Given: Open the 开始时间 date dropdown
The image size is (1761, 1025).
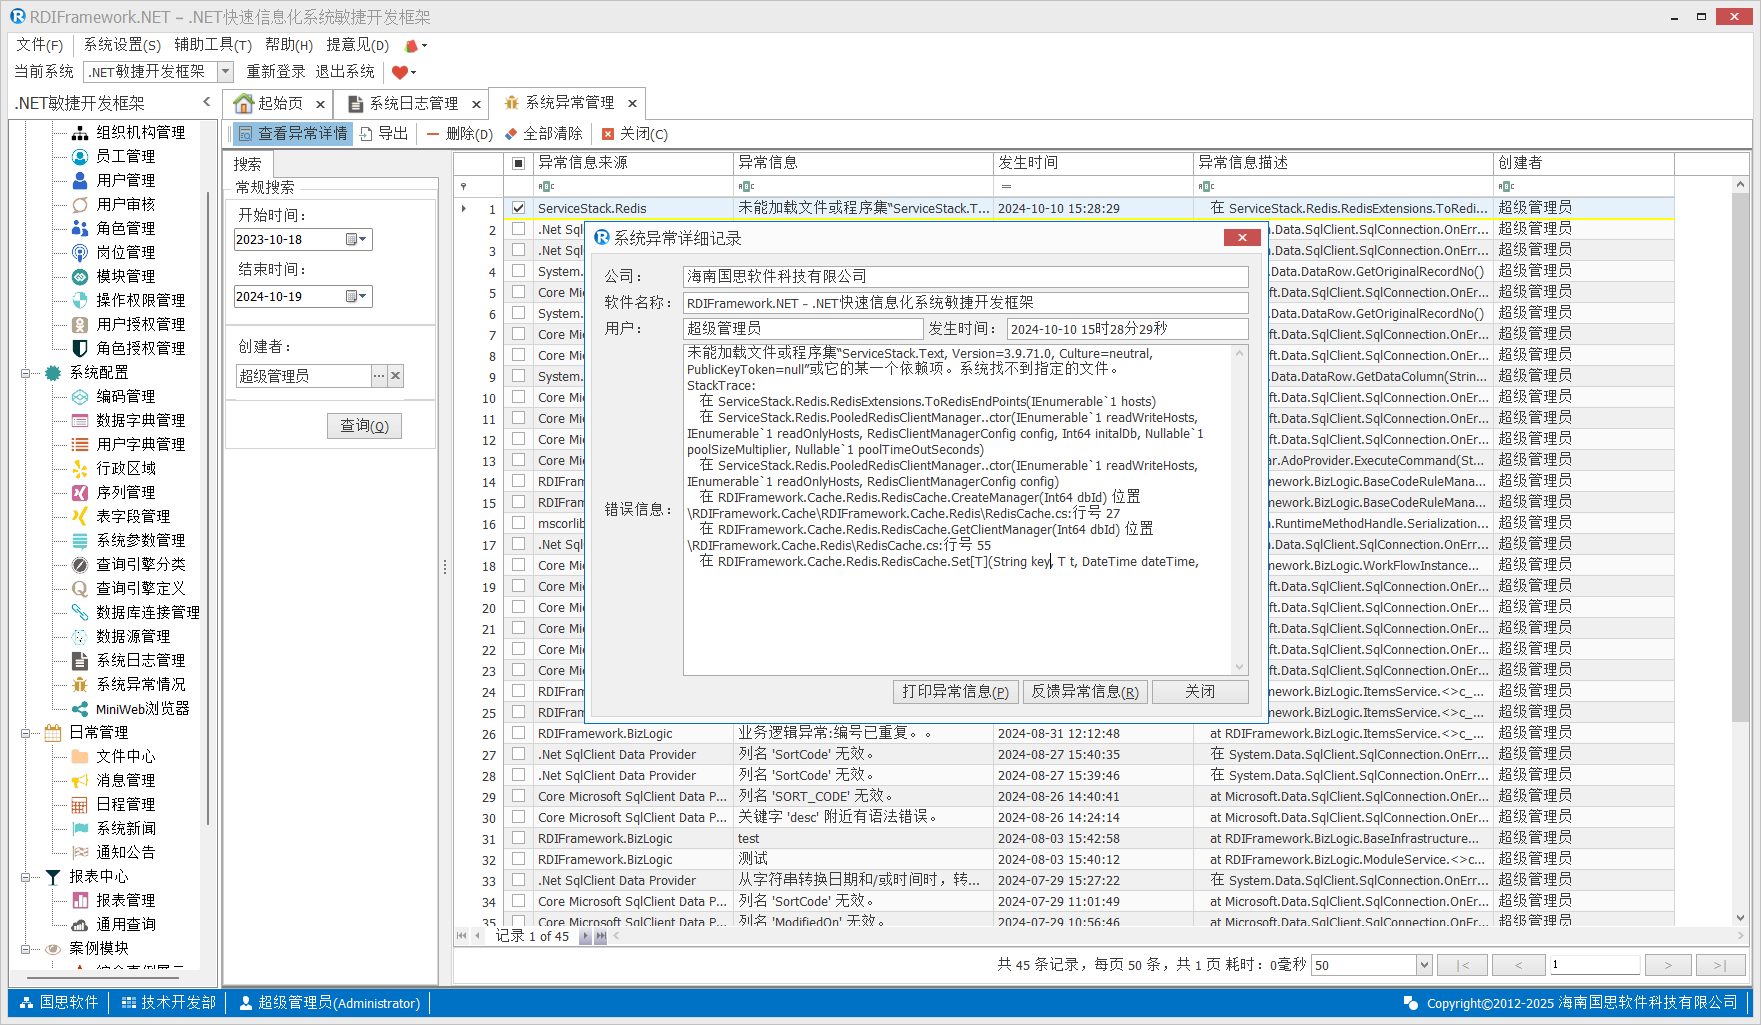Looking at the screenshot, I should pos(357,240).
